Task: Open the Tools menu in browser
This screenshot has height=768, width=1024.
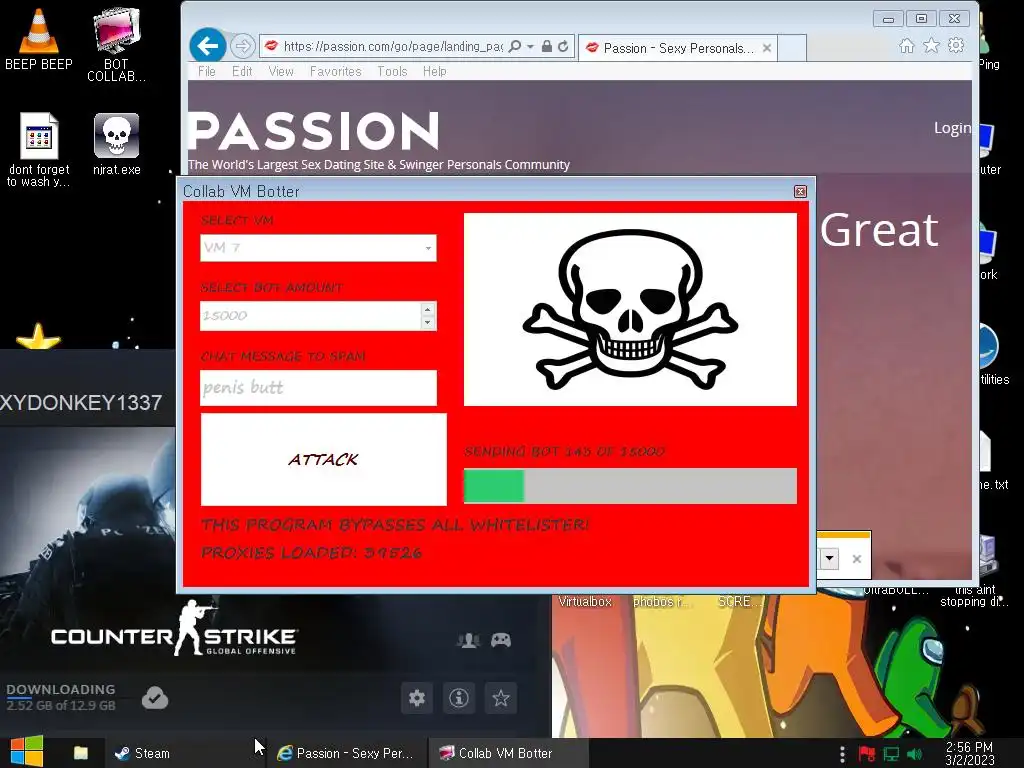Action: click(x=392, y=71)
